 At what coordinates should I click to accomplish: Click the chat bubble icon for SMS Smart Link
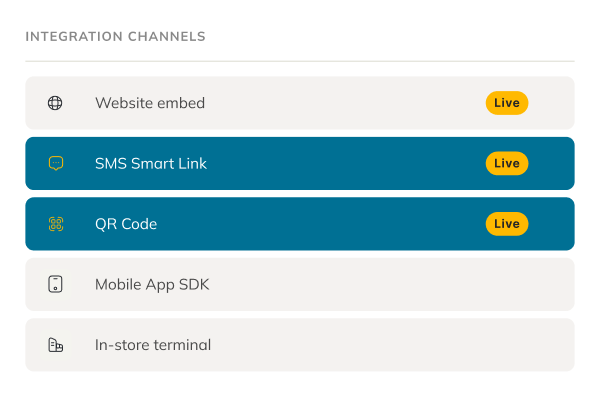pyautogui.click(x=56, y=163)
